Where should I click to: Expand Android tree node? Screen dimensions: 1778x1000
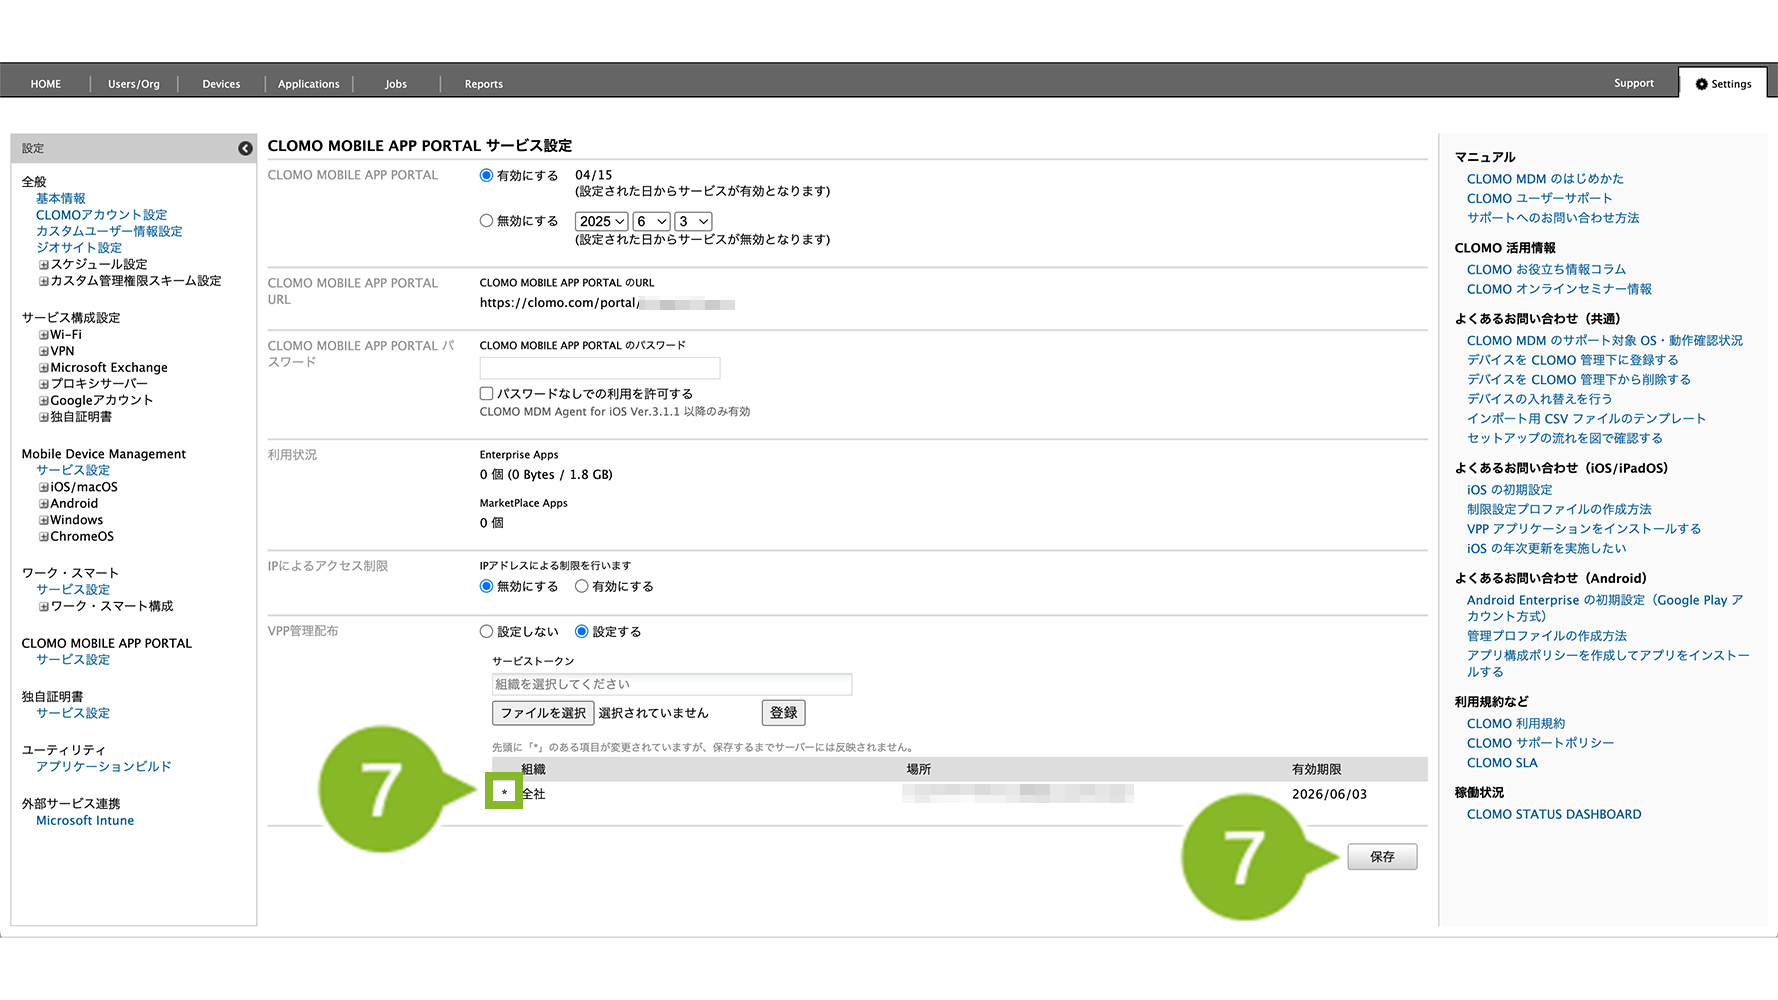(44, 504)
